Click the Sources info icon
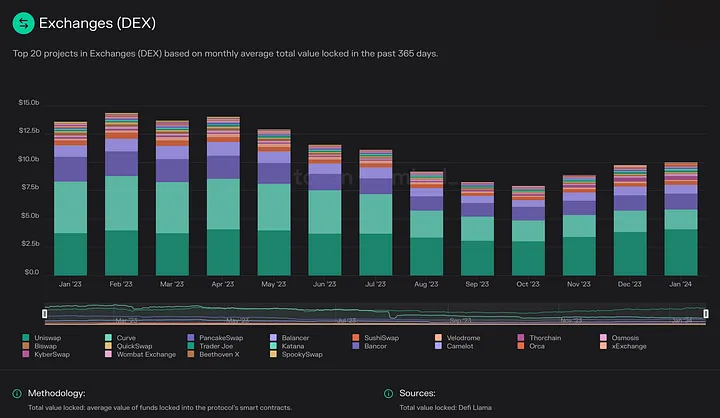This screenshot has height=418, width=720. pyautogui.click(x=388, y=394)
